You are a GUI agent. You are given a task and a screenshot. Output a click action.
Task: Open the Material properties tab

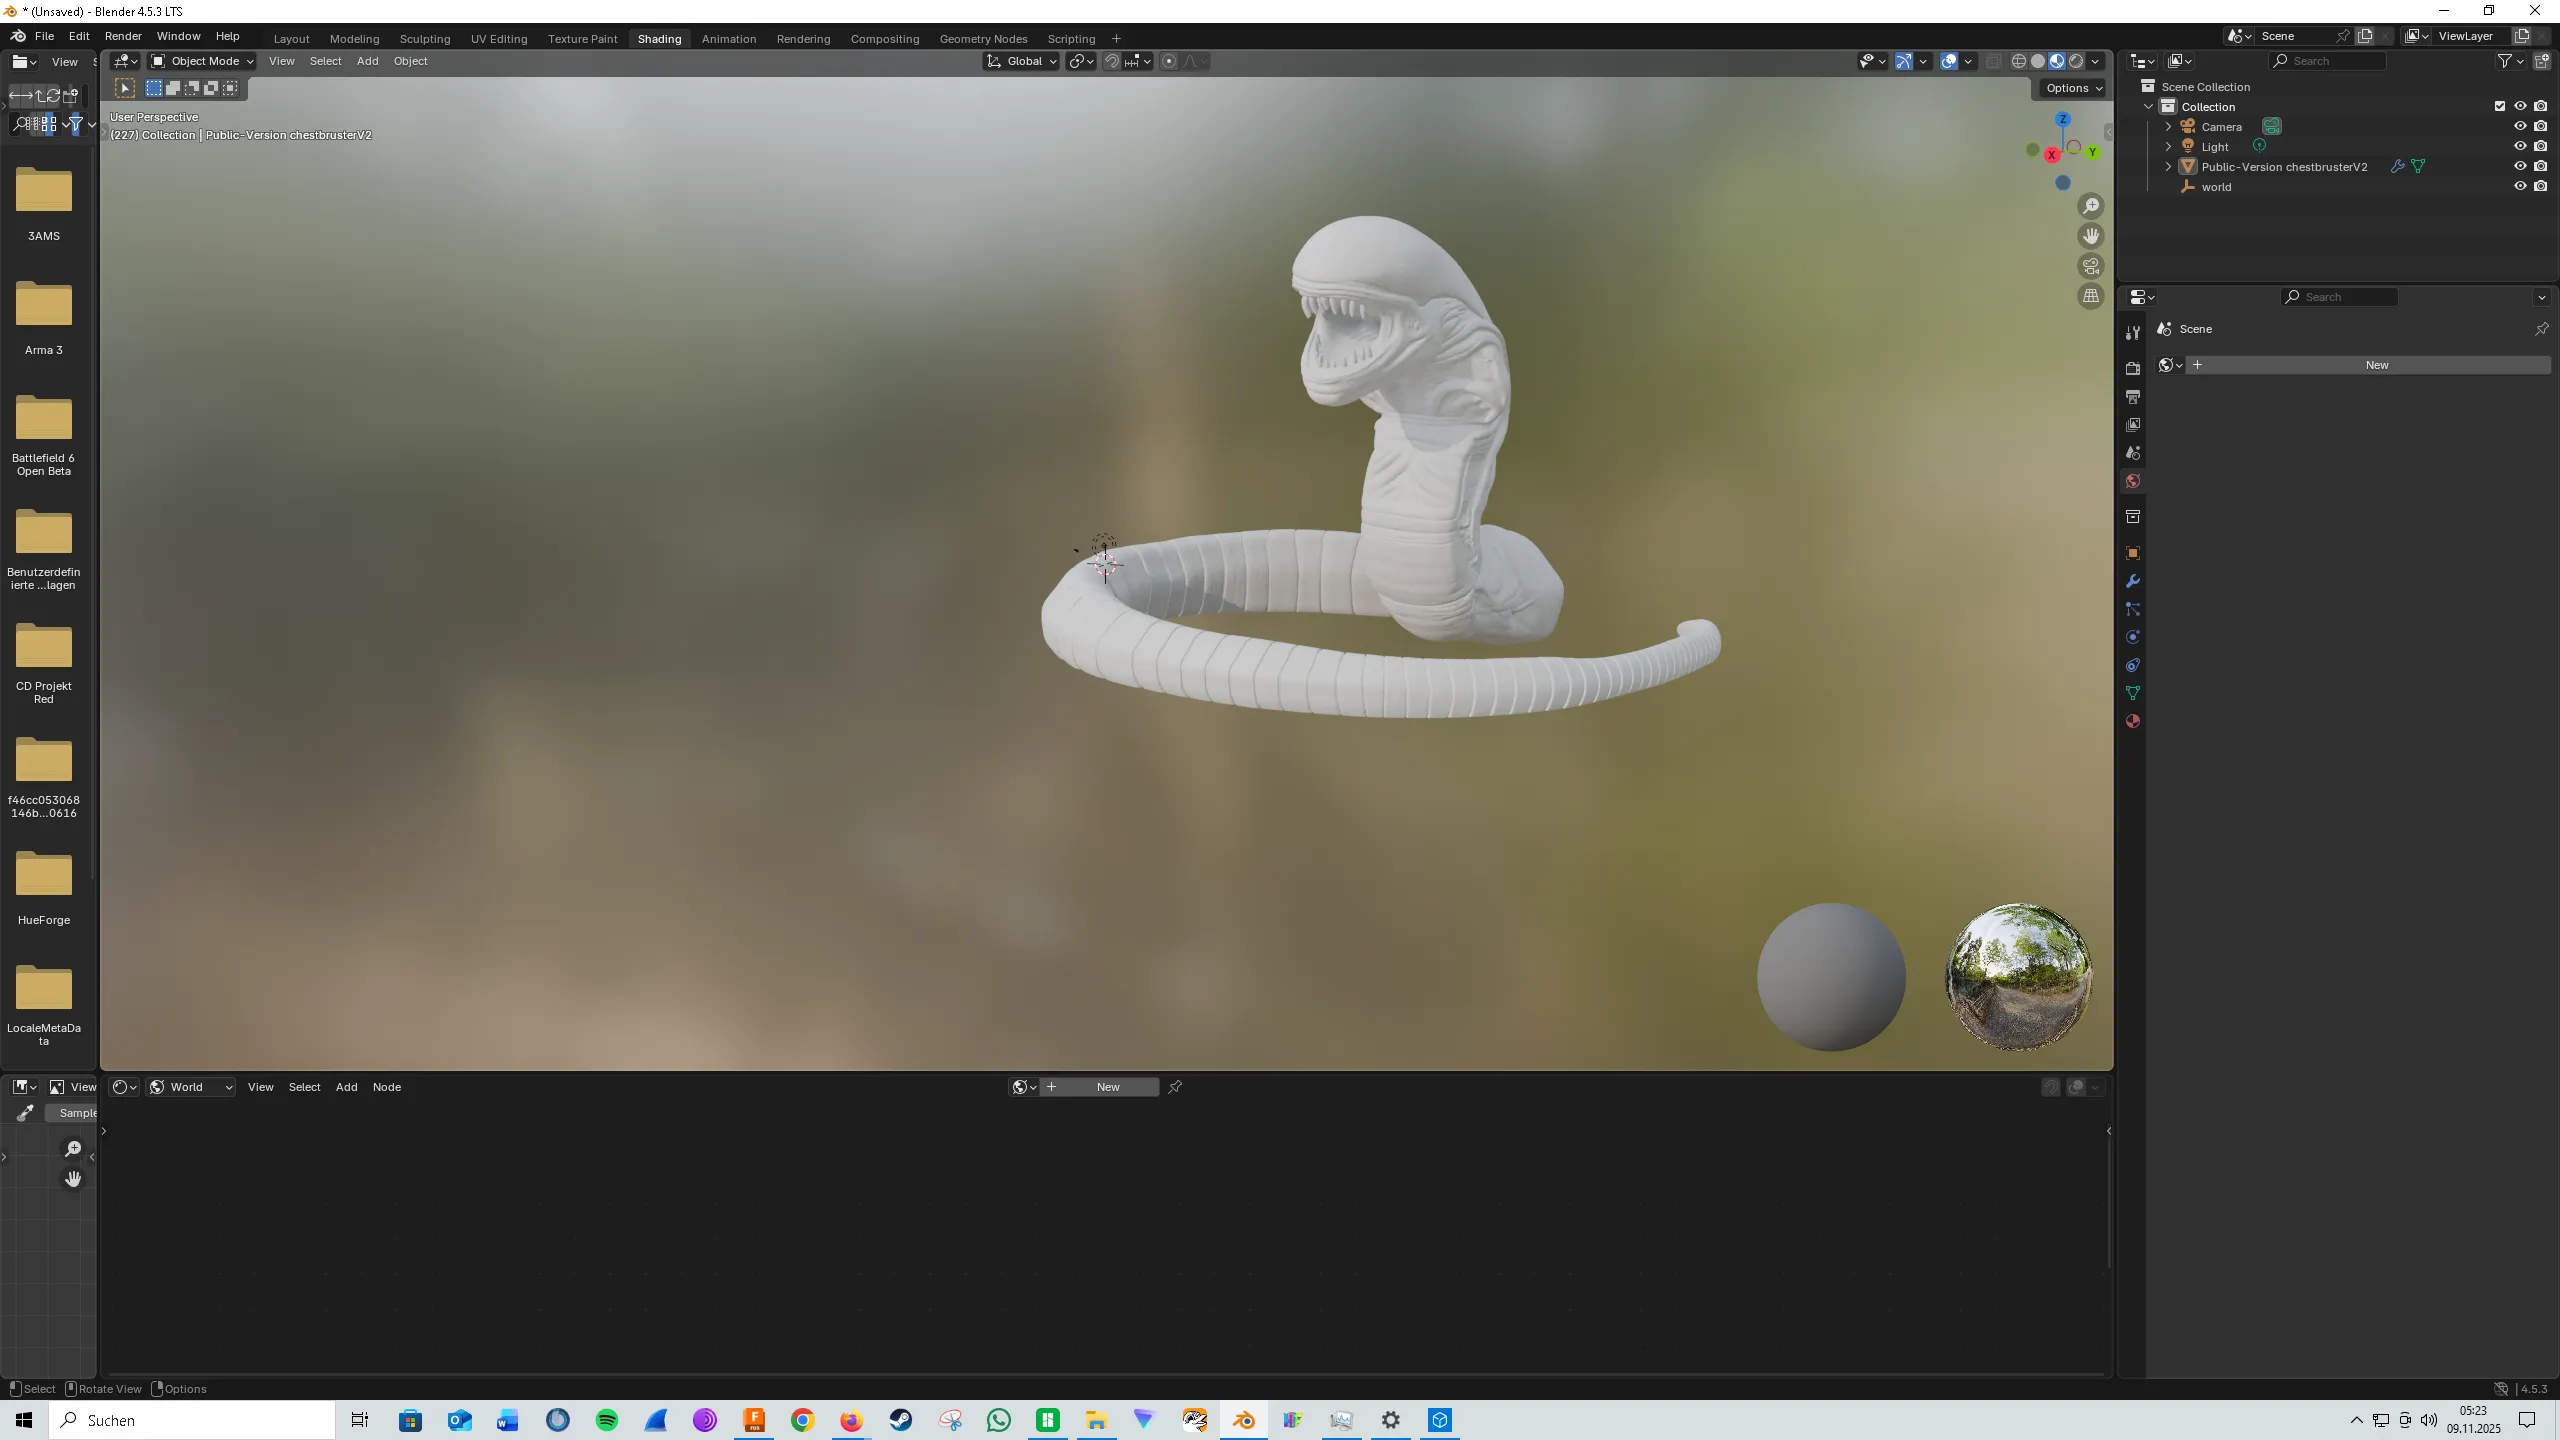[2133, 721]
